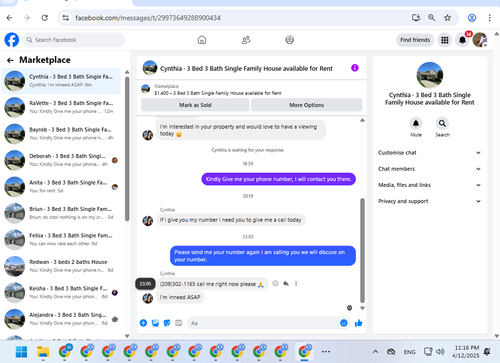Viewport: 500px width, 363px height.
Task: Open the Deborah conversation in the list
Action: point(61,160)
